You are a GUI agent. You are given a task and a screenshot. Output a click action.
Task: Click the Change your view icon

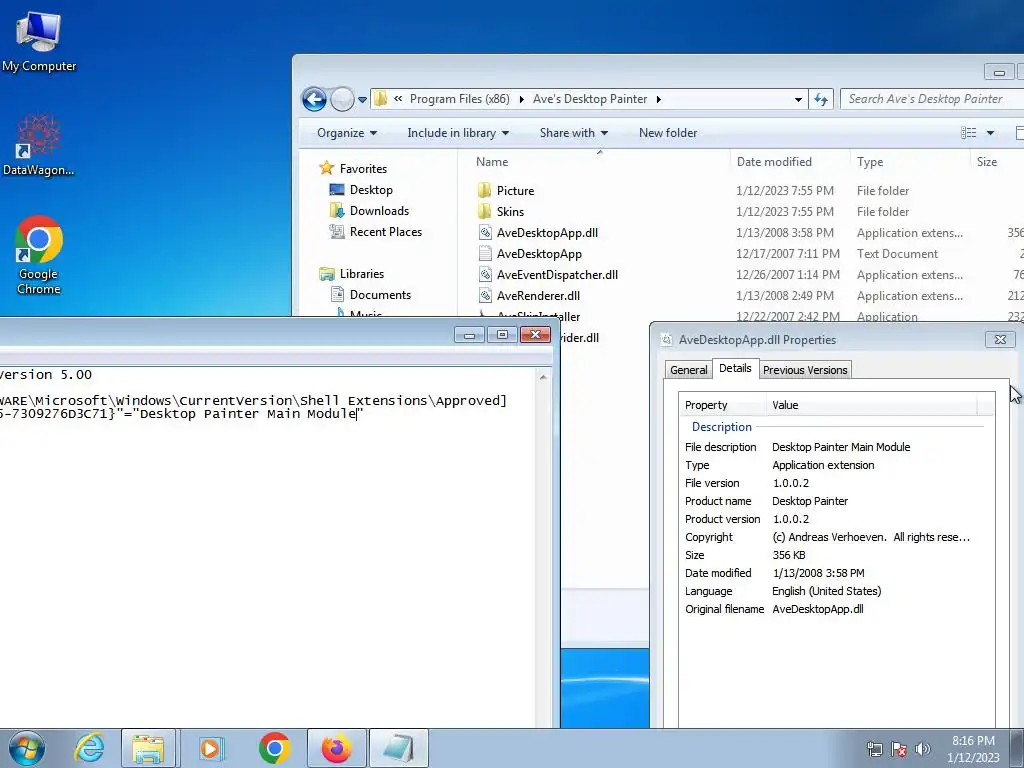click(x=968, y=133)
